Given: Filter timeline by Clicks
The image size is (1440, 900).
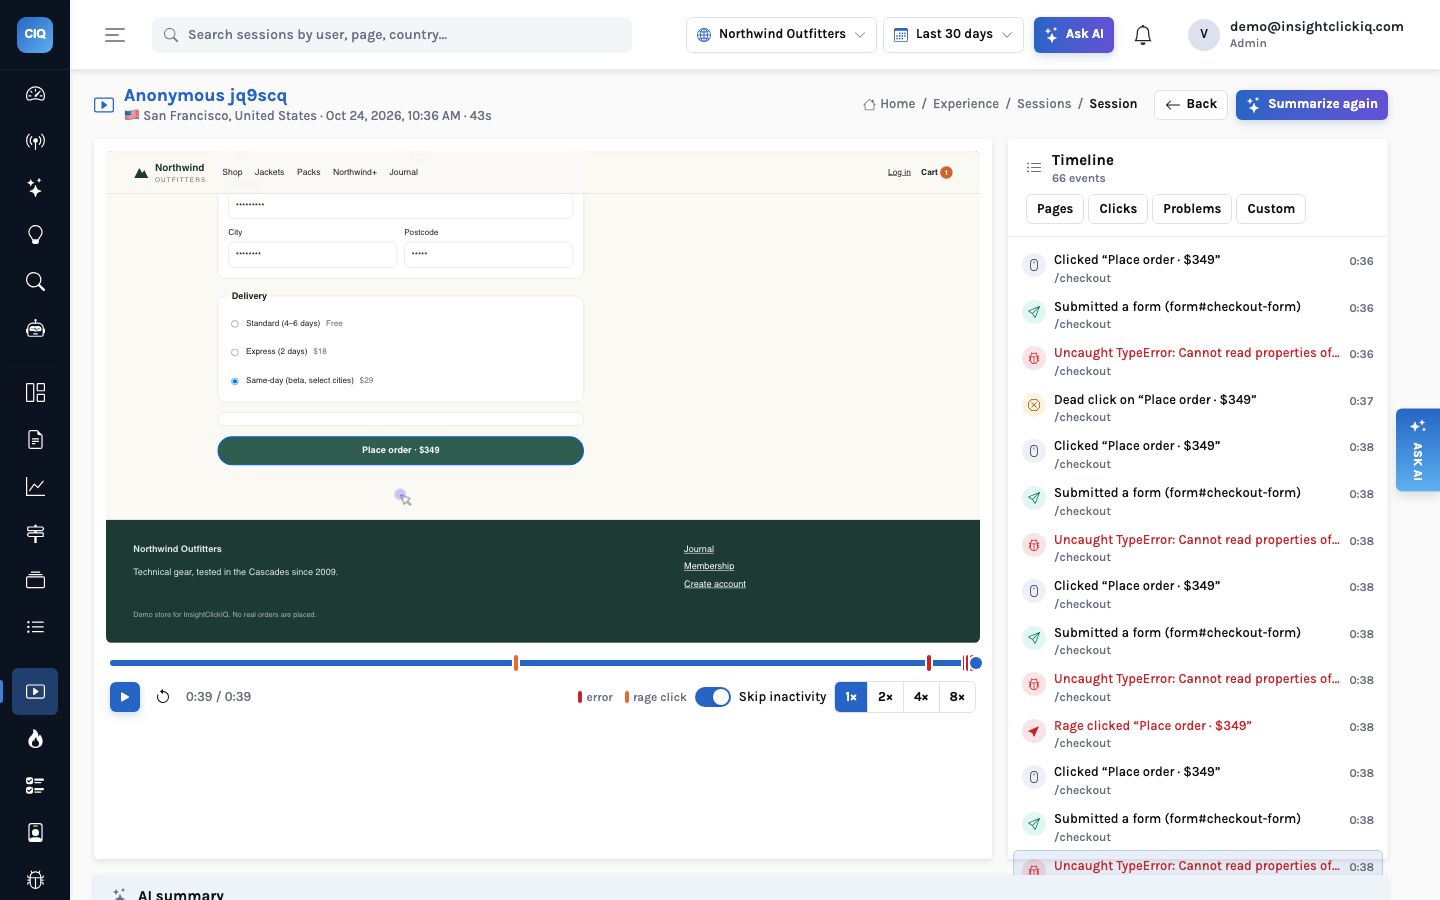Looking at the screenshot, I should tap(1118, 209).
